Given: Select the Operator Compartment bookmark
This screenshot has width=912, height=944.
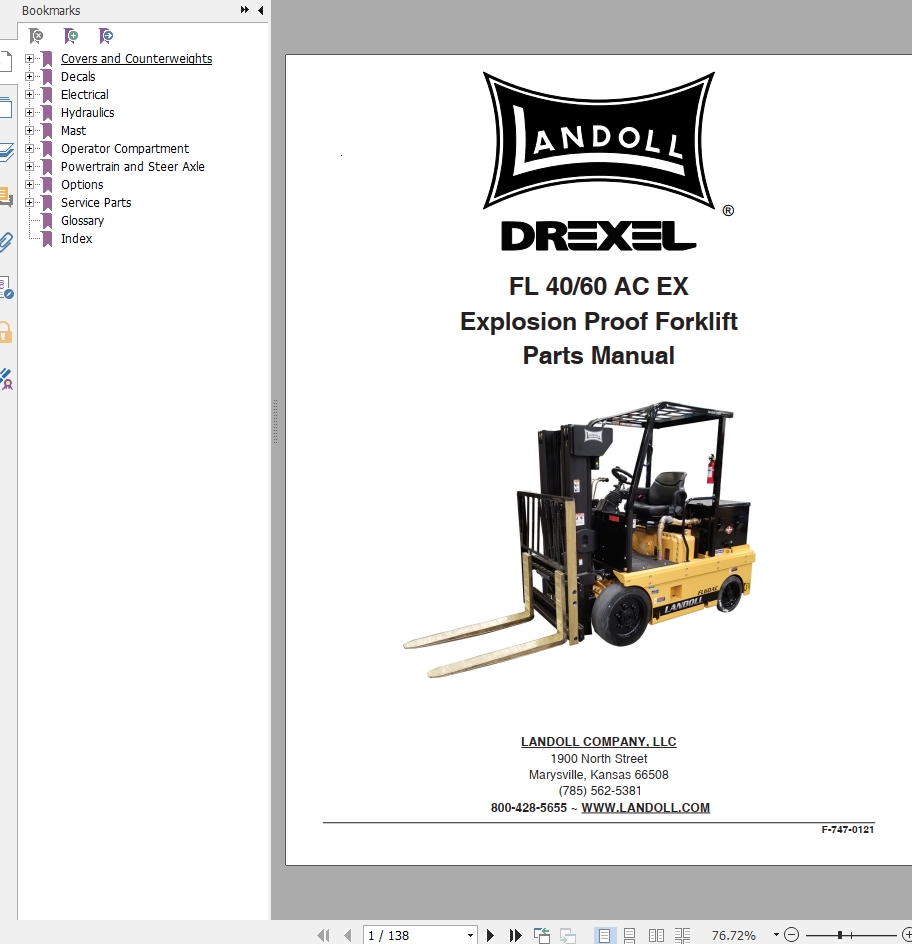Looking at the screenshot, I should tap(125, 149).
